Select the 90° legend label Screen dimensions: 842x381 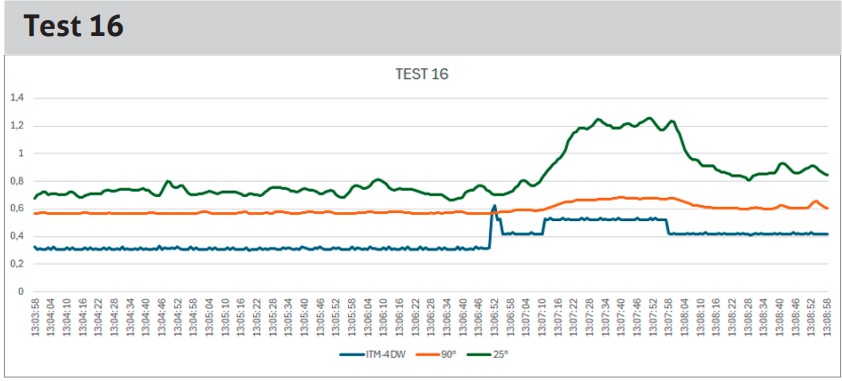coord(449,355)
